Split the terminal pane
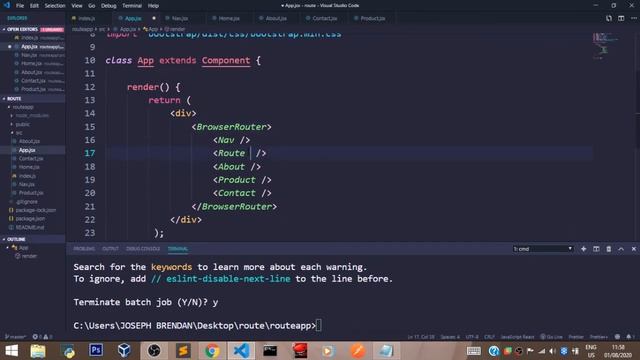This screenshot has width=640, height=360. pos(596,249)
